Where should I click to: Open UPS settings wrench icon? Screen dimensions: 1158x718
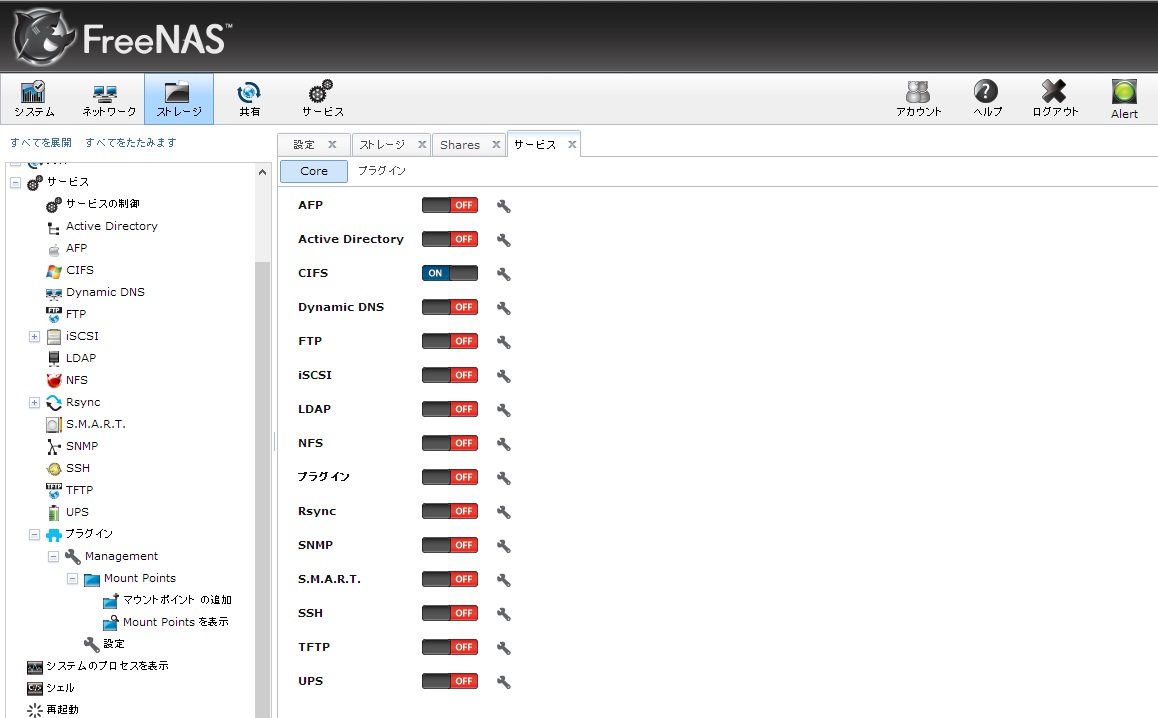[504, 682]
